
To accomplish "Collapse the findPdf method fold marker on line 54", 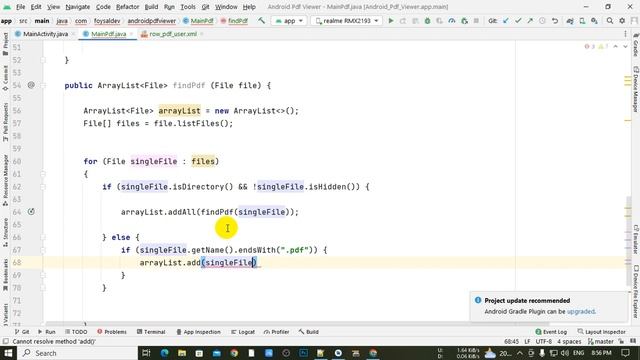I will tap(43, 85).
